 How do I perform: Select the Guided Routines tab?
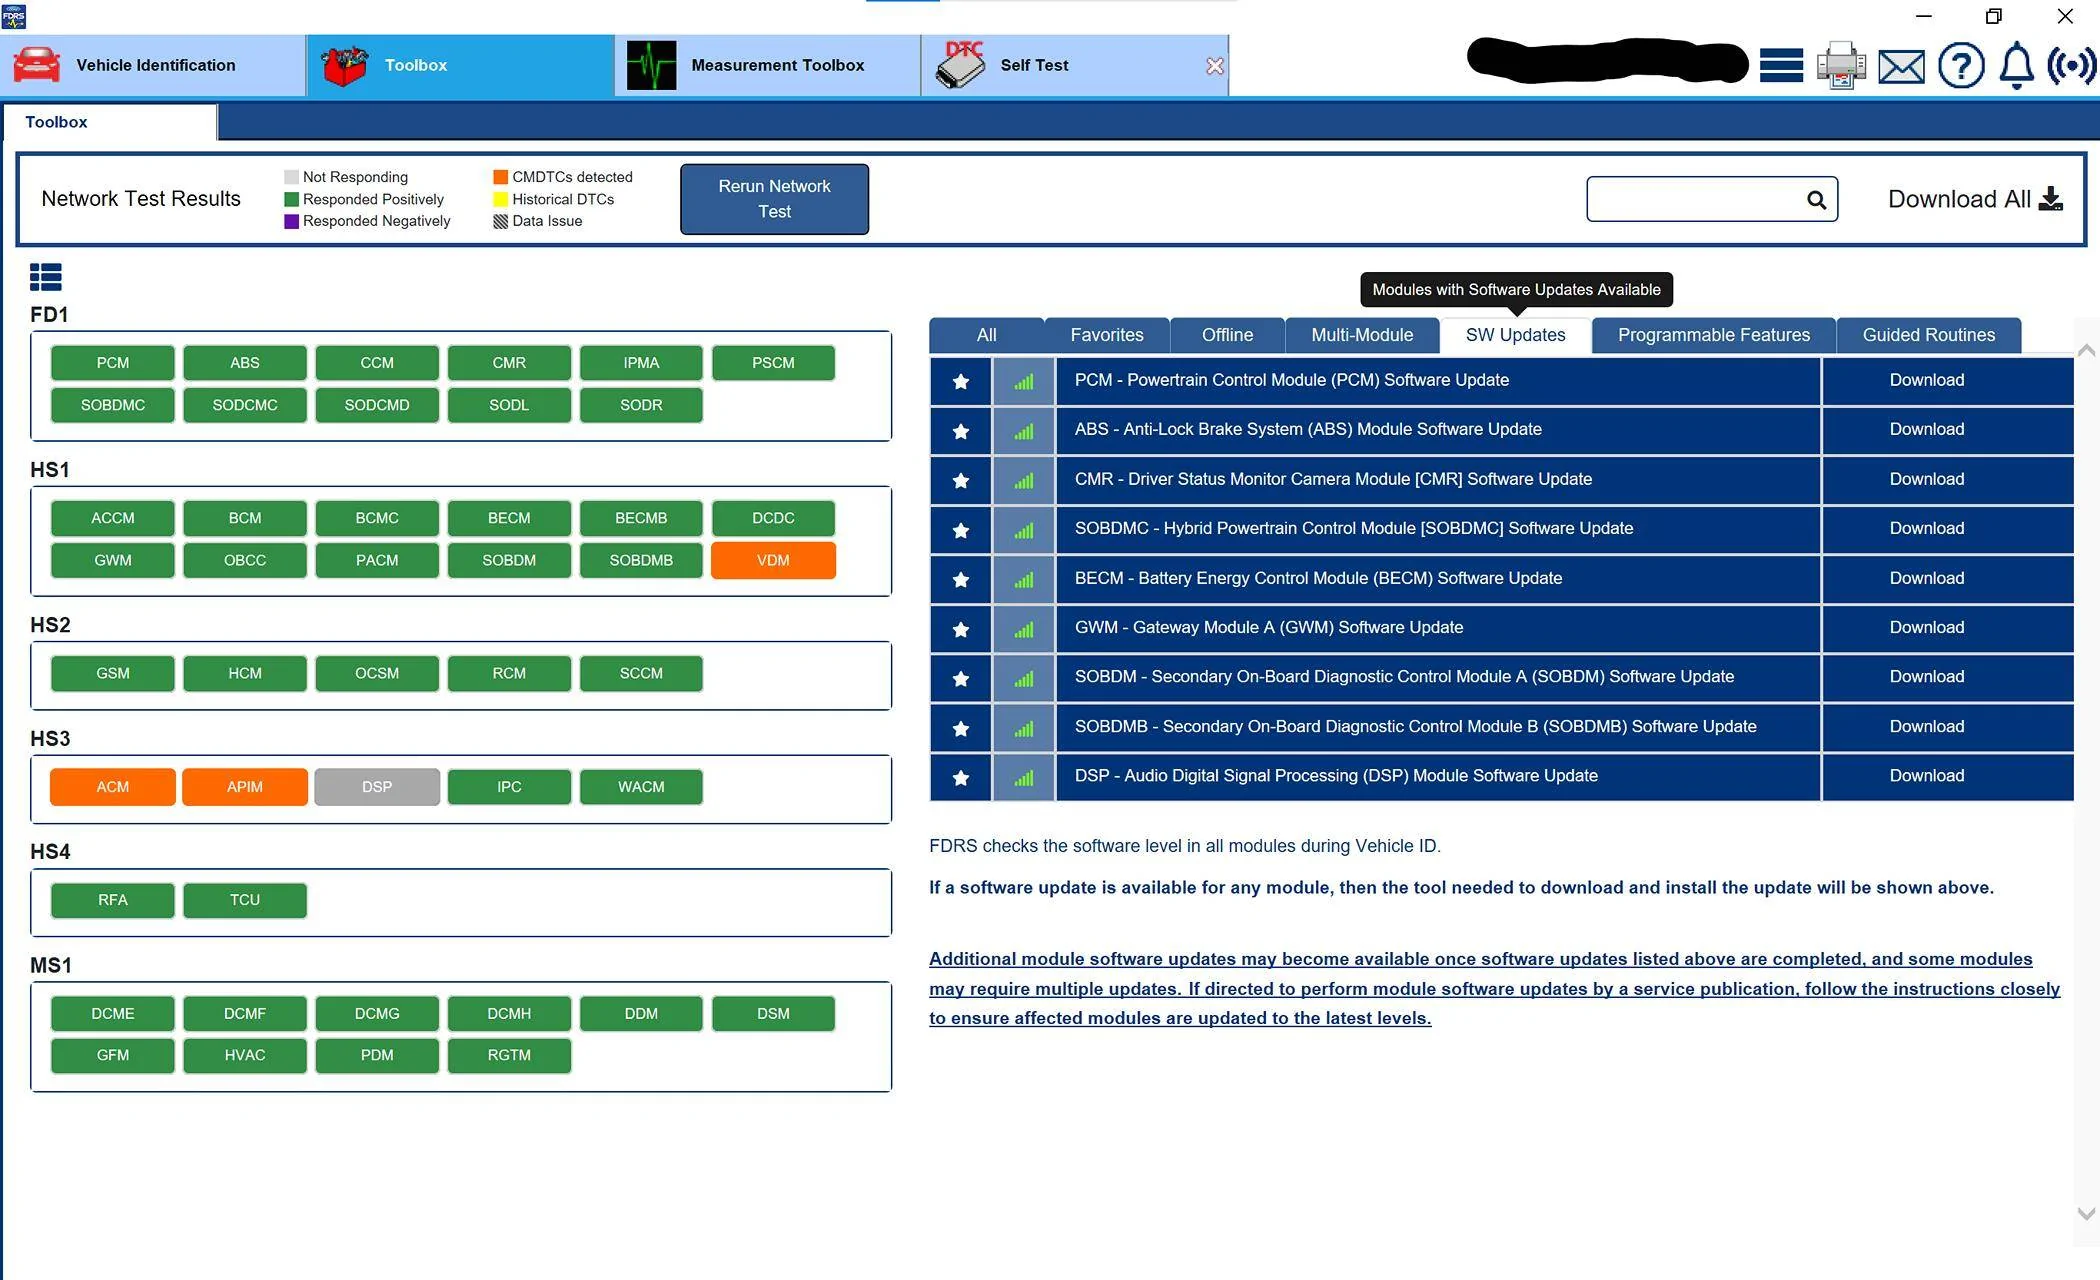point(1928,335)
